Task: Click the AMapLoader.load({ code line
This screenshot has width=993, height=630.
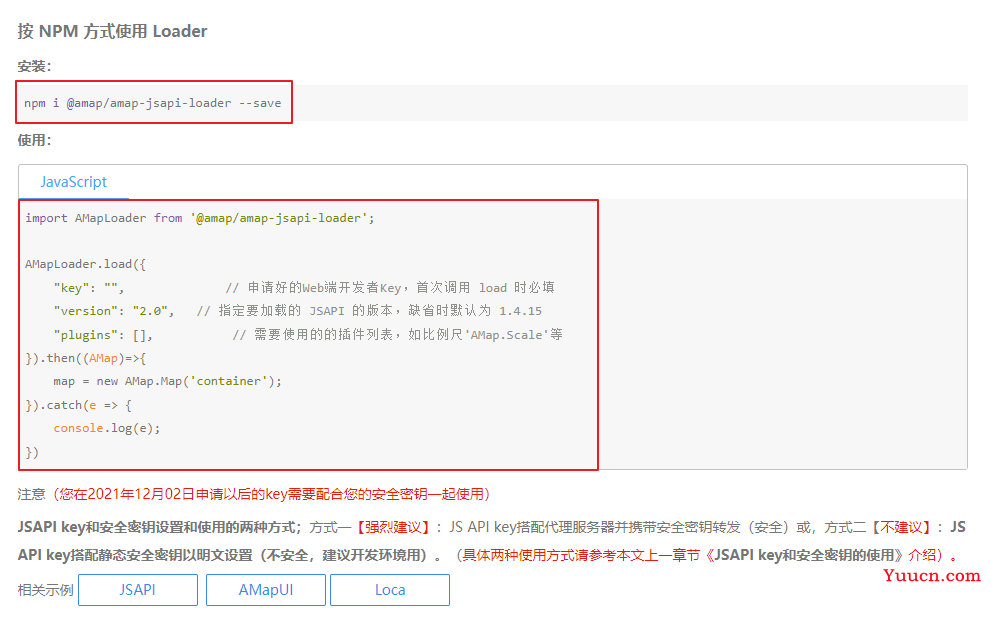Action: [x=85, y=264]
